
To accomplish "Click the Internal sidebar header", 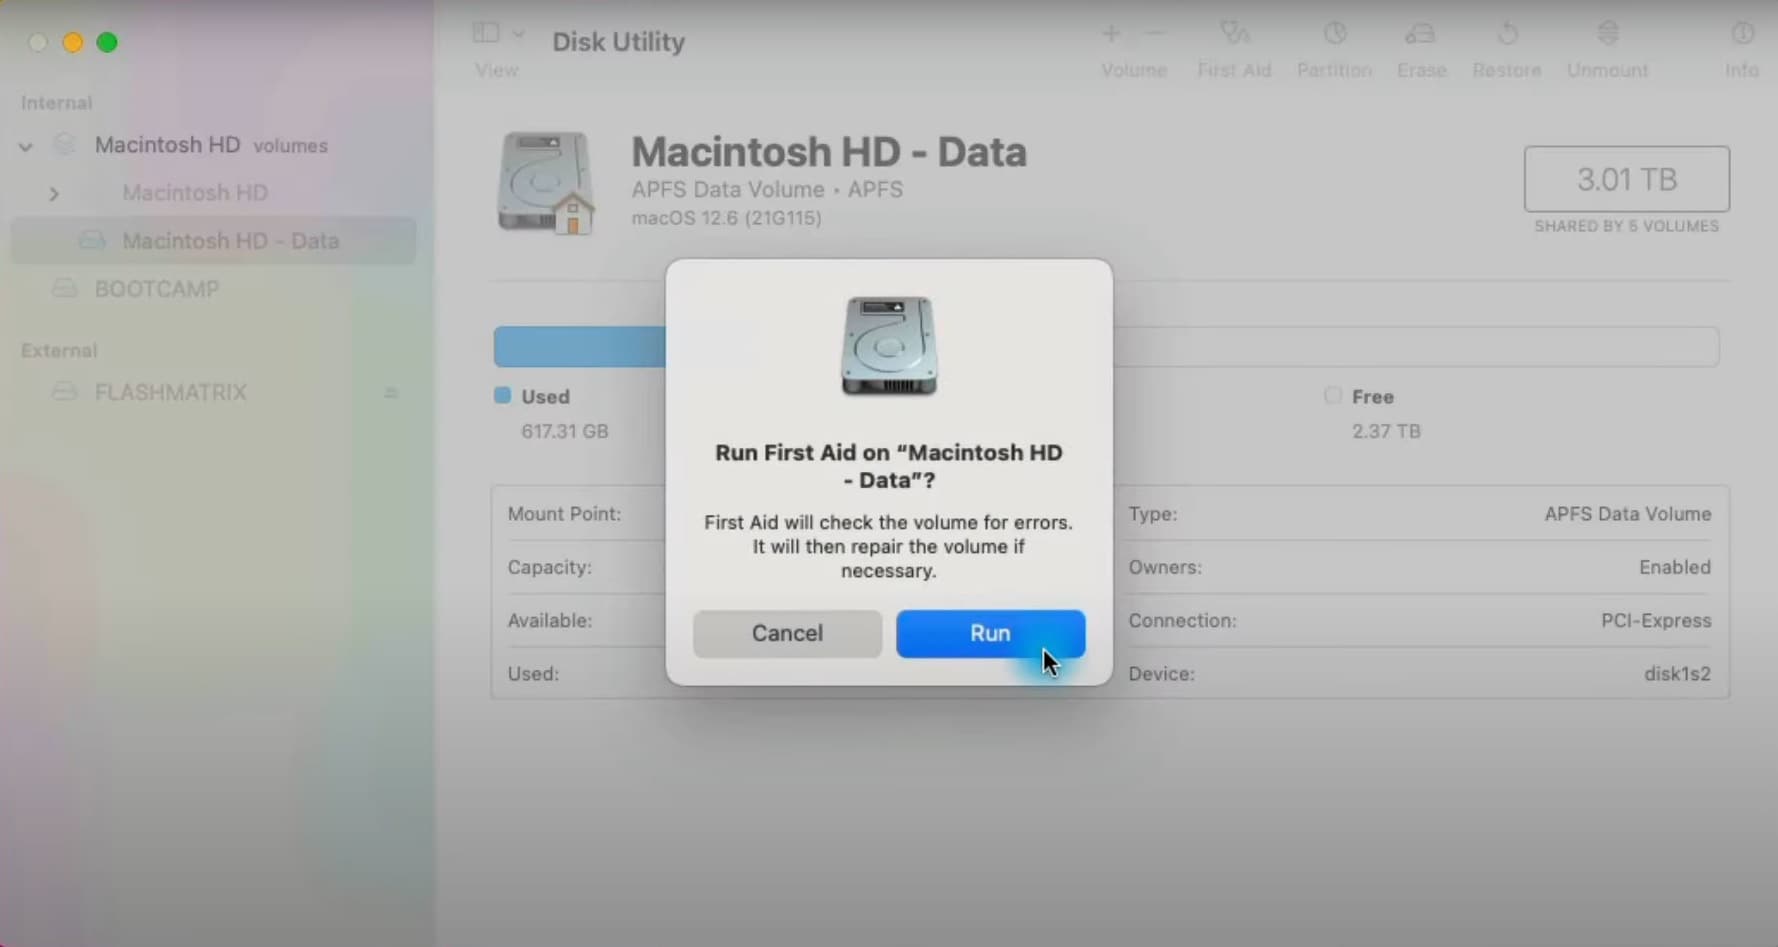I will pos(56,103).
